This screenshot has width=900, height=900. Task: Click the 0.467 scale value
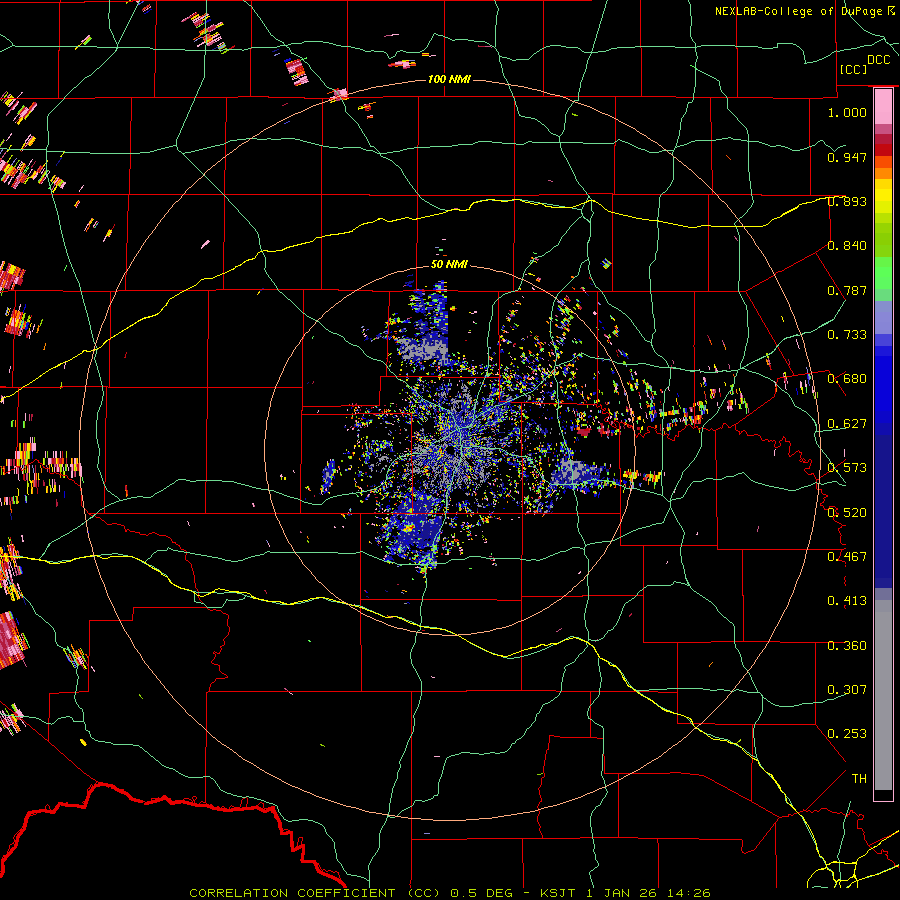click(x=847, y=557)
